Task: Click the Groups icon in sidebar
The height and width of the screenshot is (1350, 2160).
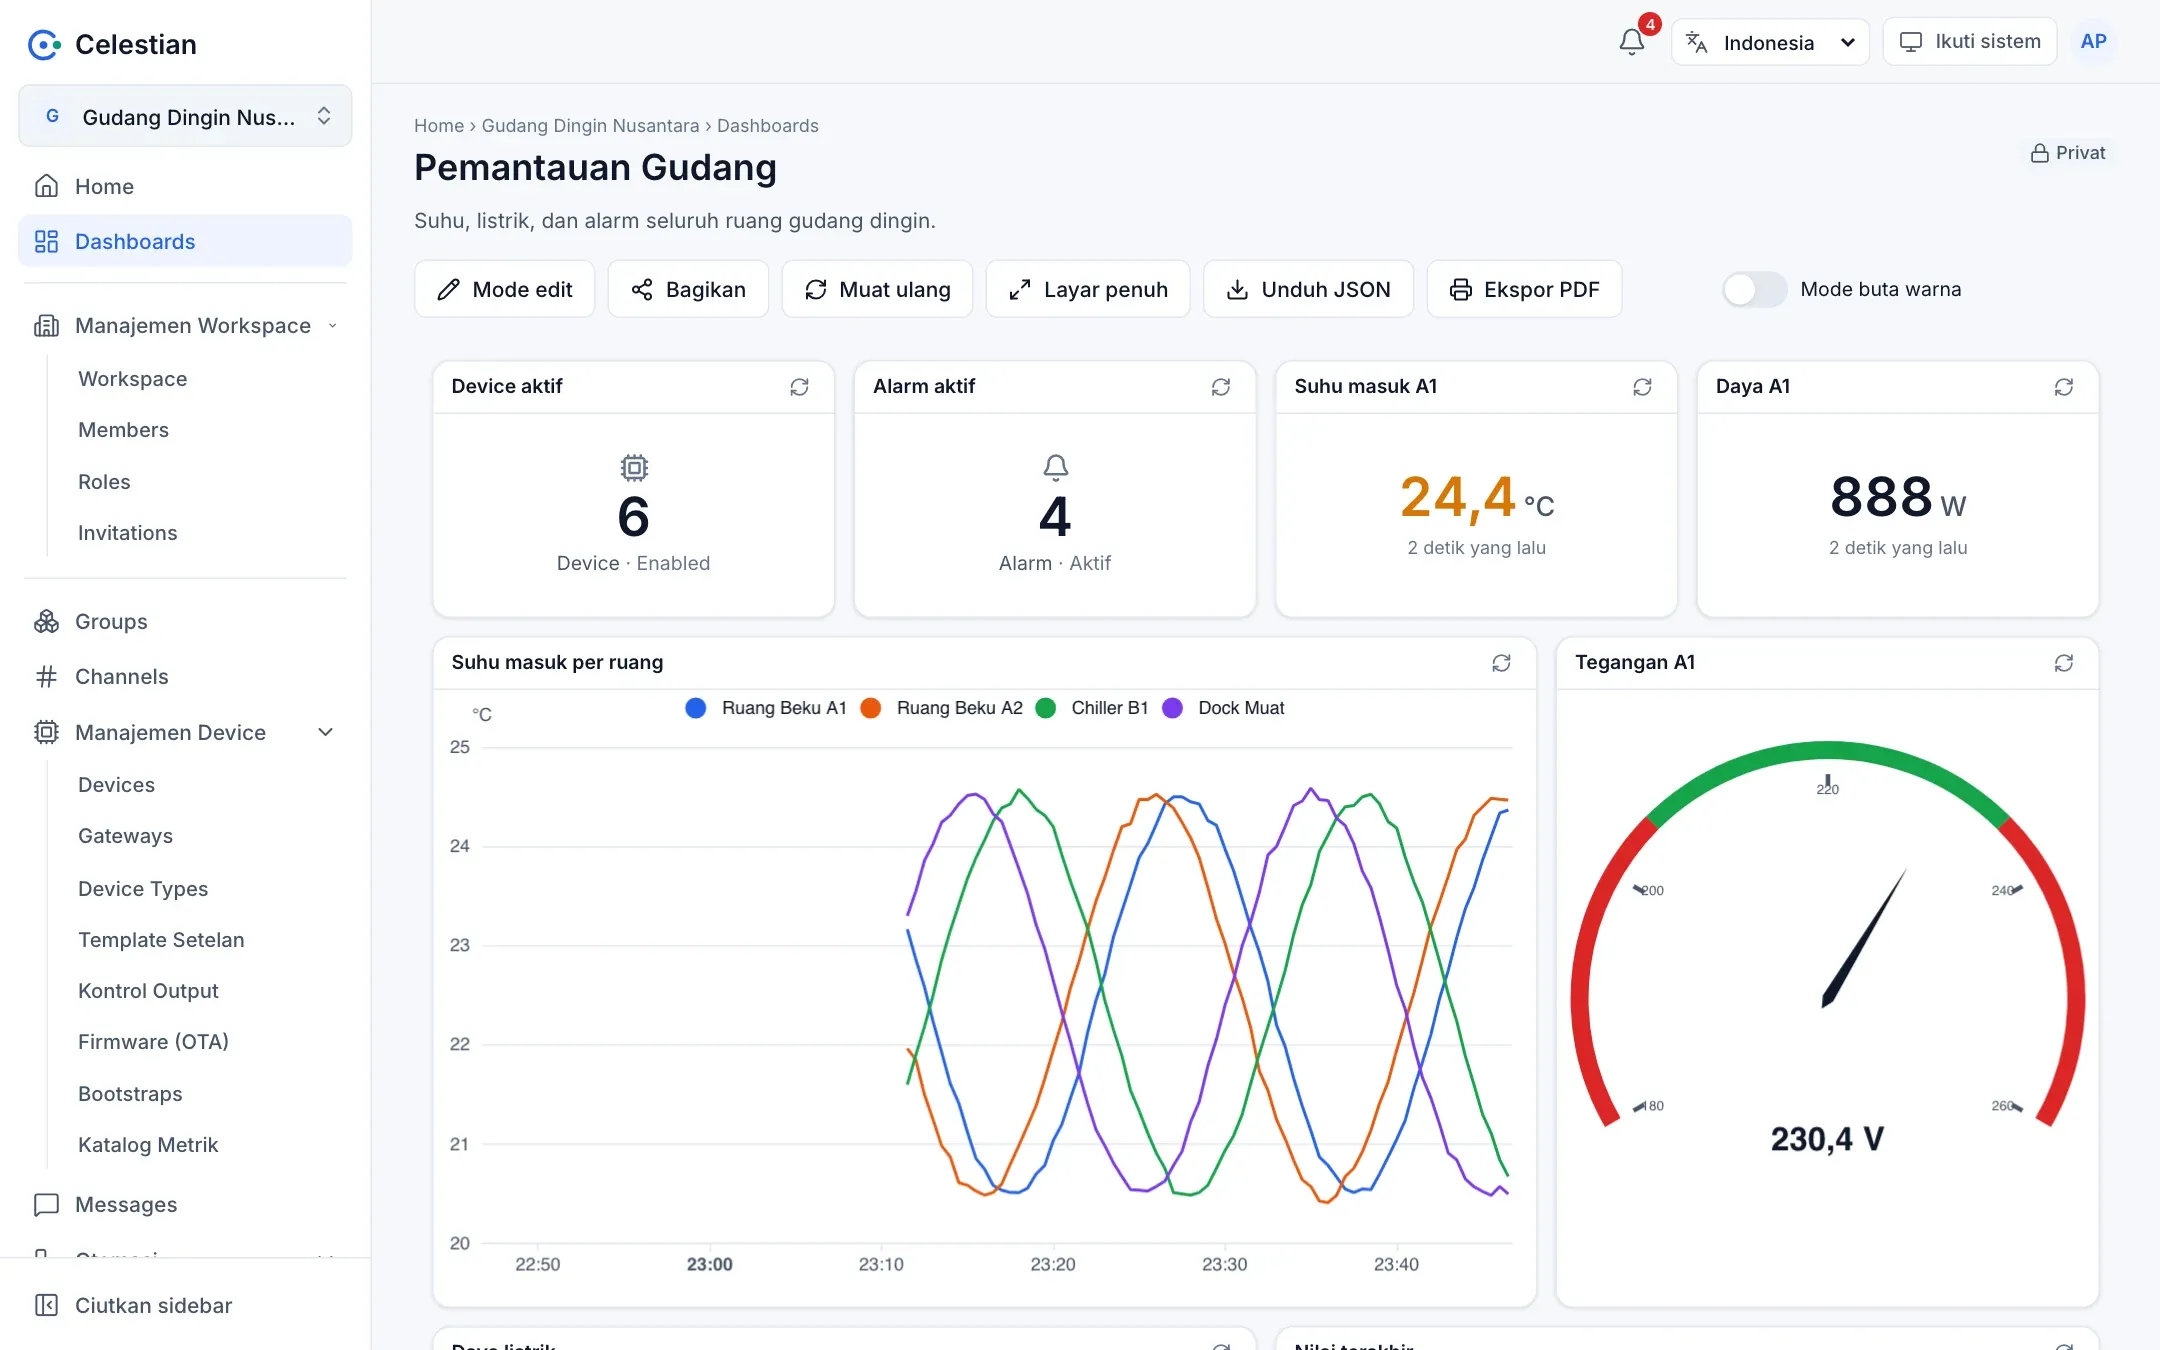Action: point(46,621)
